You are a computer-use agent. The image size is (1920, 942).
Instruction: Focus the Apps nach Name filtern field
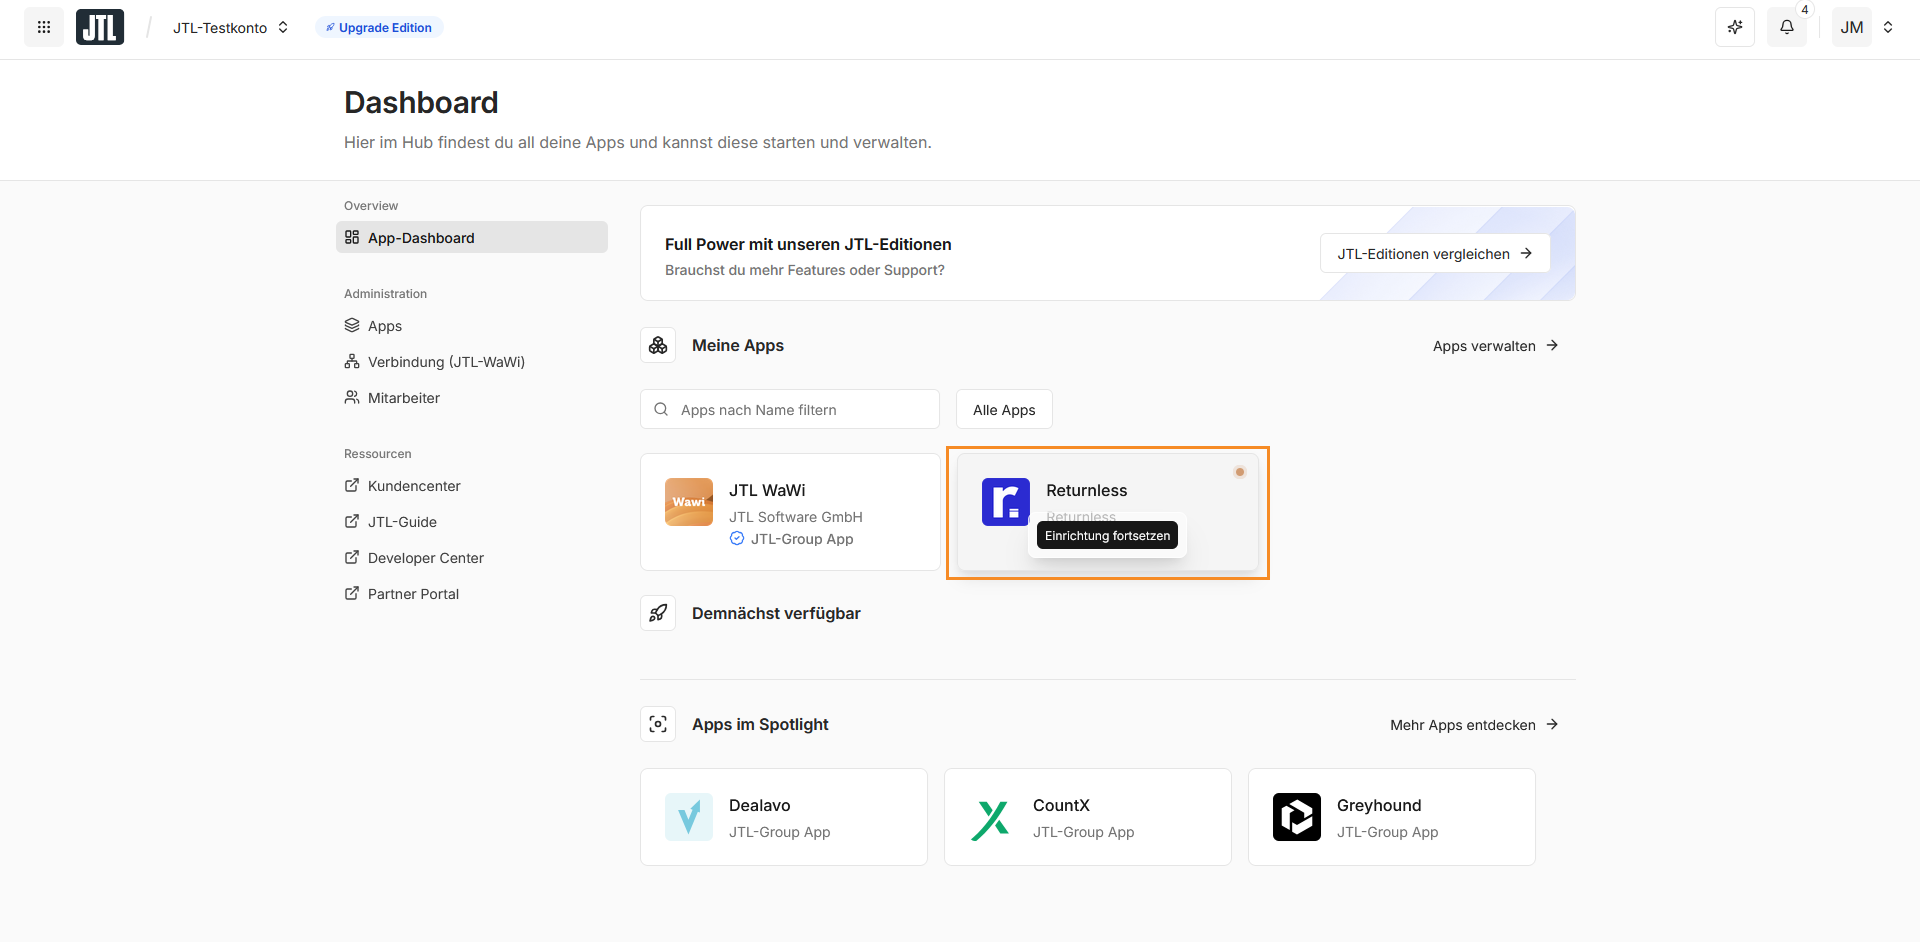(x=800, y=410)
